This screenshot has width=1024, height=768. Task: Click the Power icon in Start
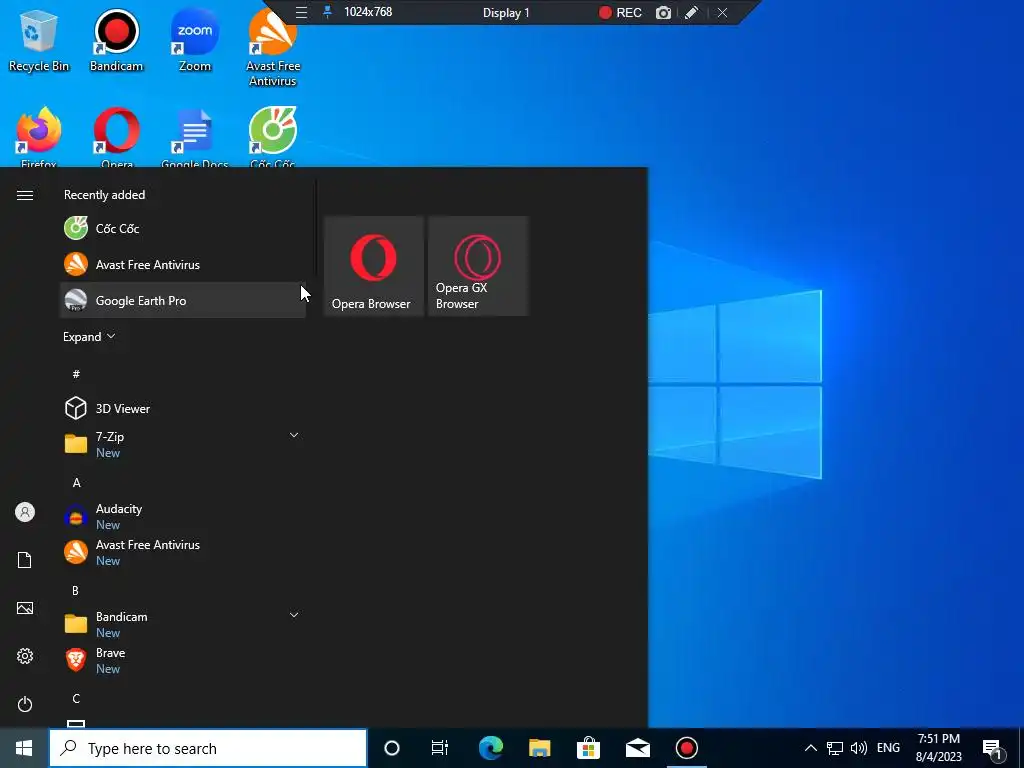coord(25,704)
